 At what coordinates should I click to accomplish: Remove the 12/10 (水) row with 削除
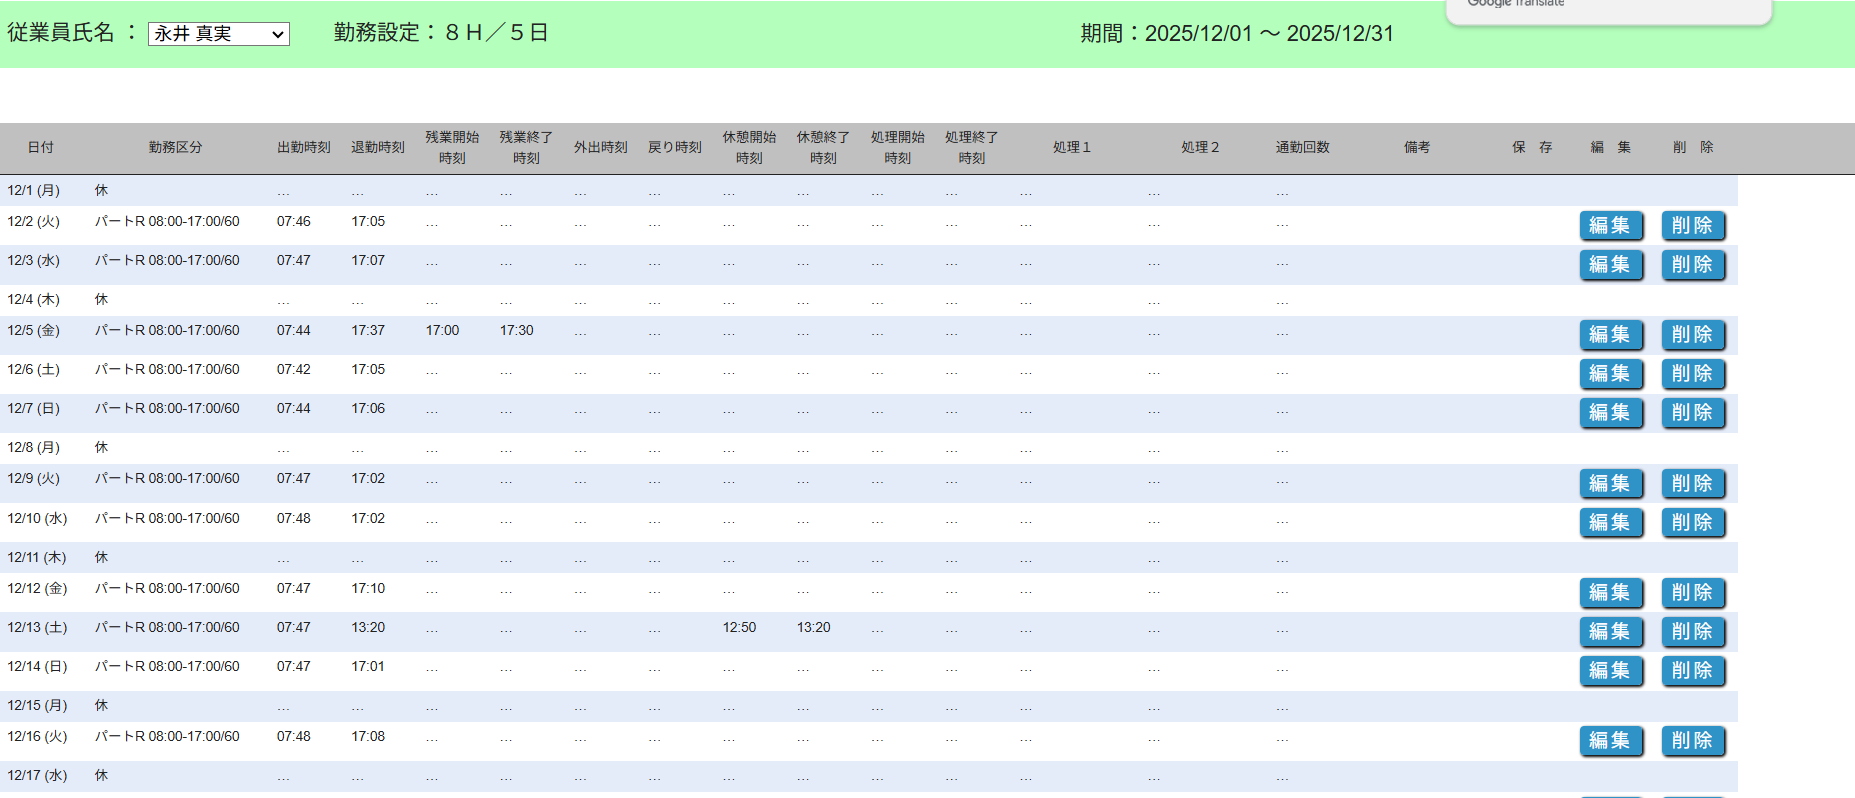[x=1692, y=523]
